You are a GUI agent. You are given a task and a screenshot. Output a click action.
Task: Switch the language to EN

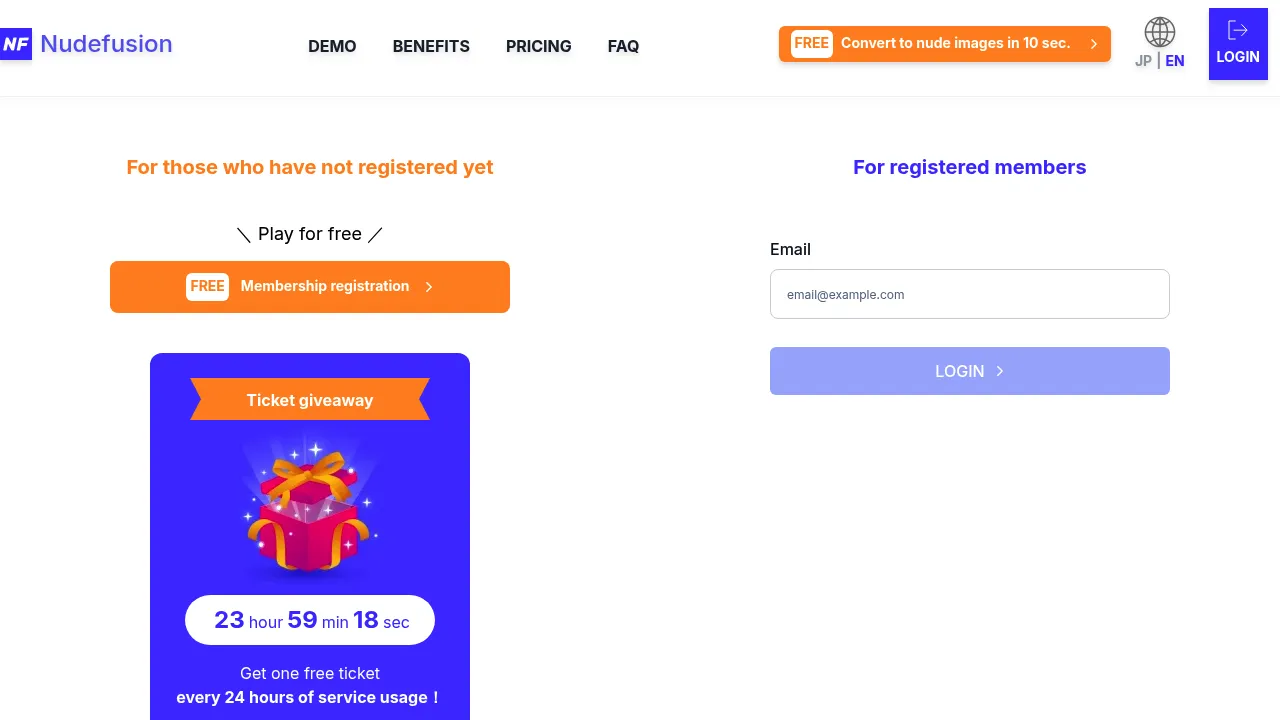[x=1175, y=61]
